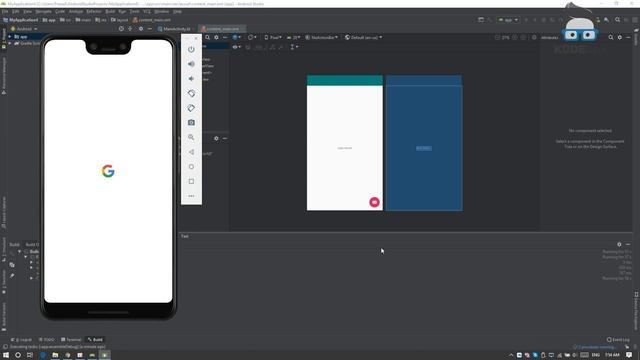
Task: Open File Explorer from taskbar
Action: click(x=55, y=355)
